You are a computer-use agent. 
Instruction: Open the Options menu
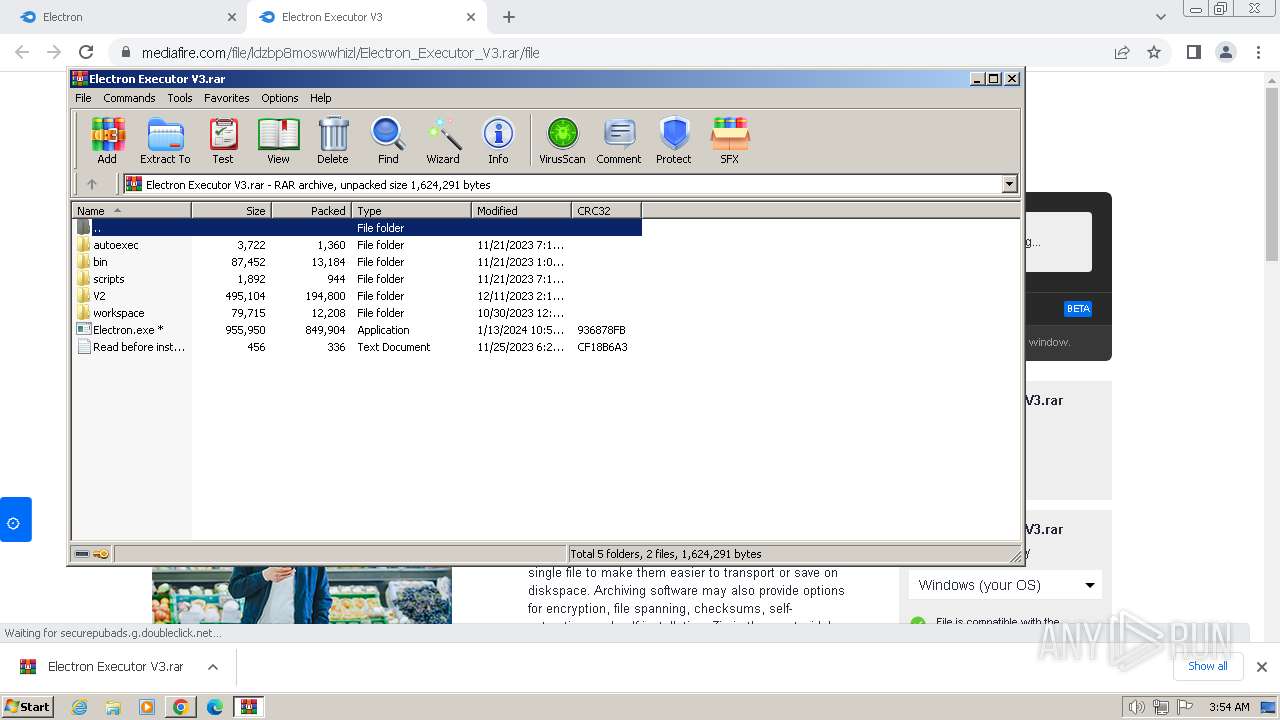(280, 98)
